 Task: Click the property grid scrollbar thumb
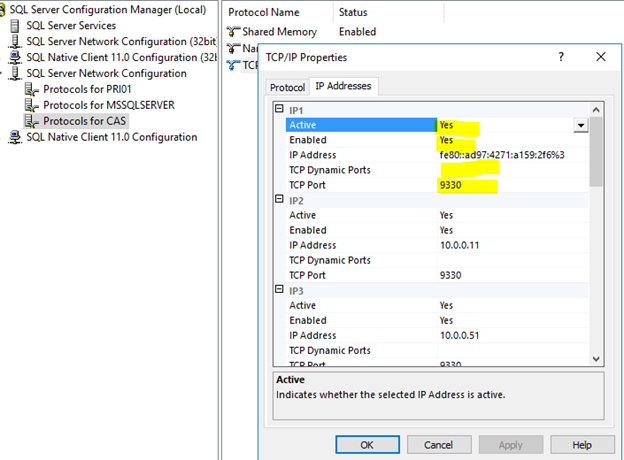pyautogui.click(x=596, y=151)
